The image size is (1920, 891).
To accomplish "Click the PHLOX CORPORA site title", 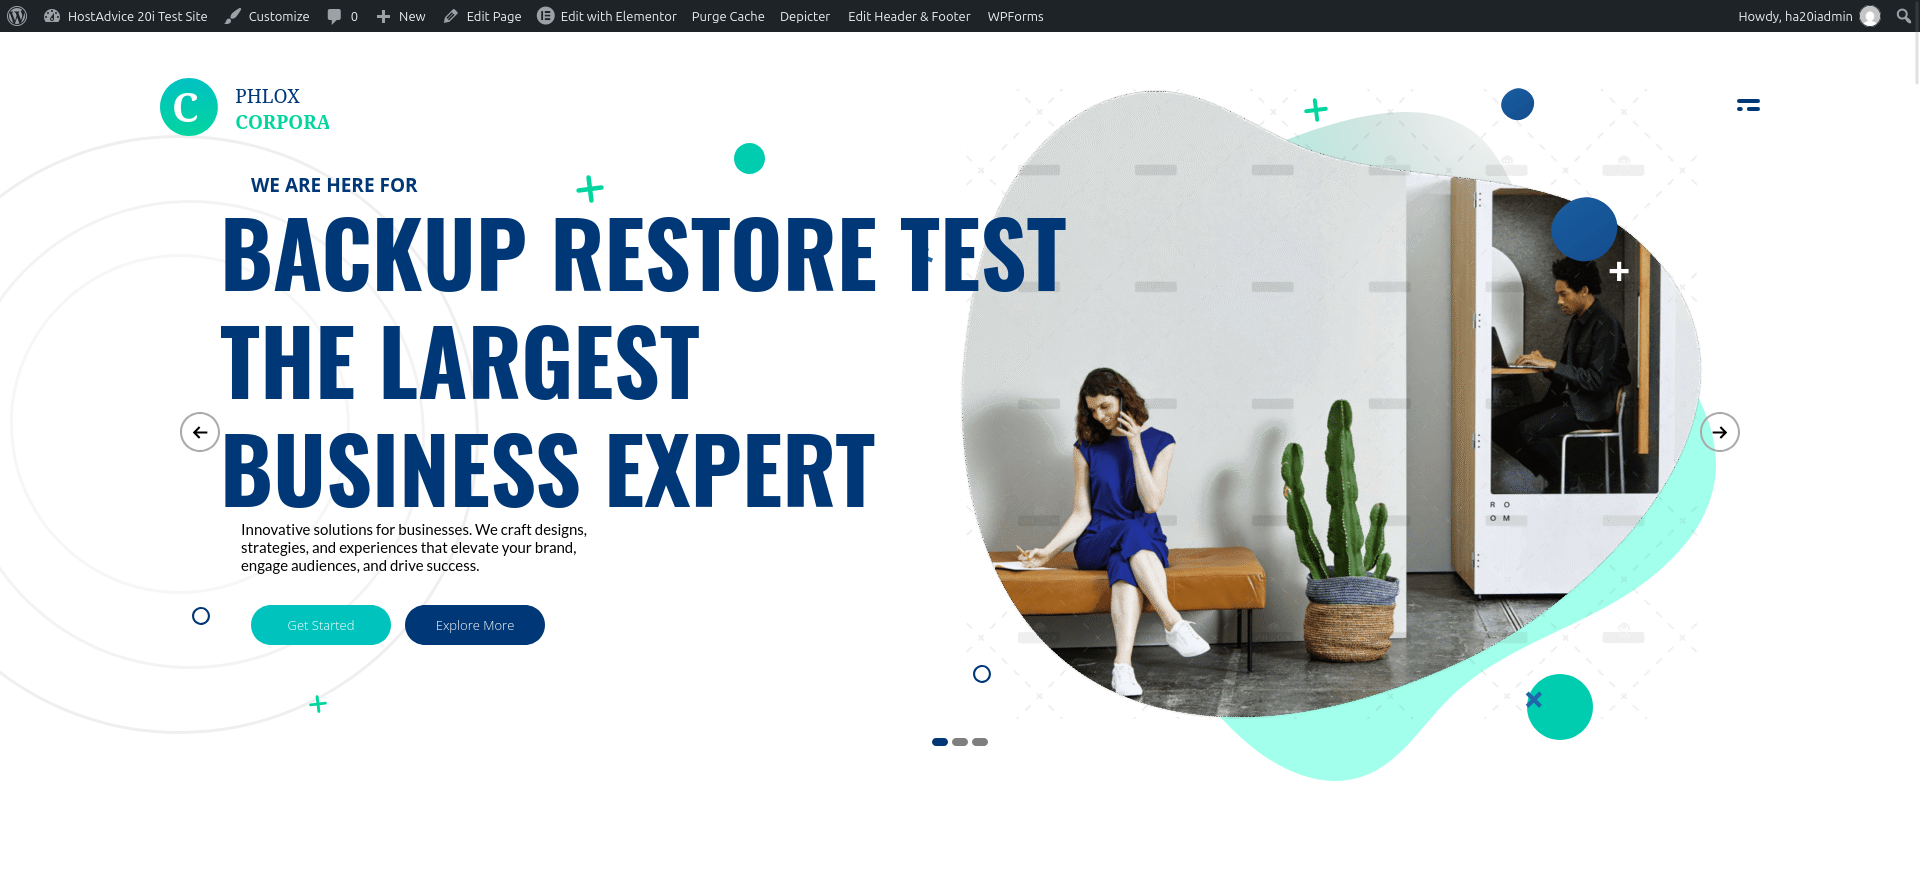I will click(x=282, y=109).
